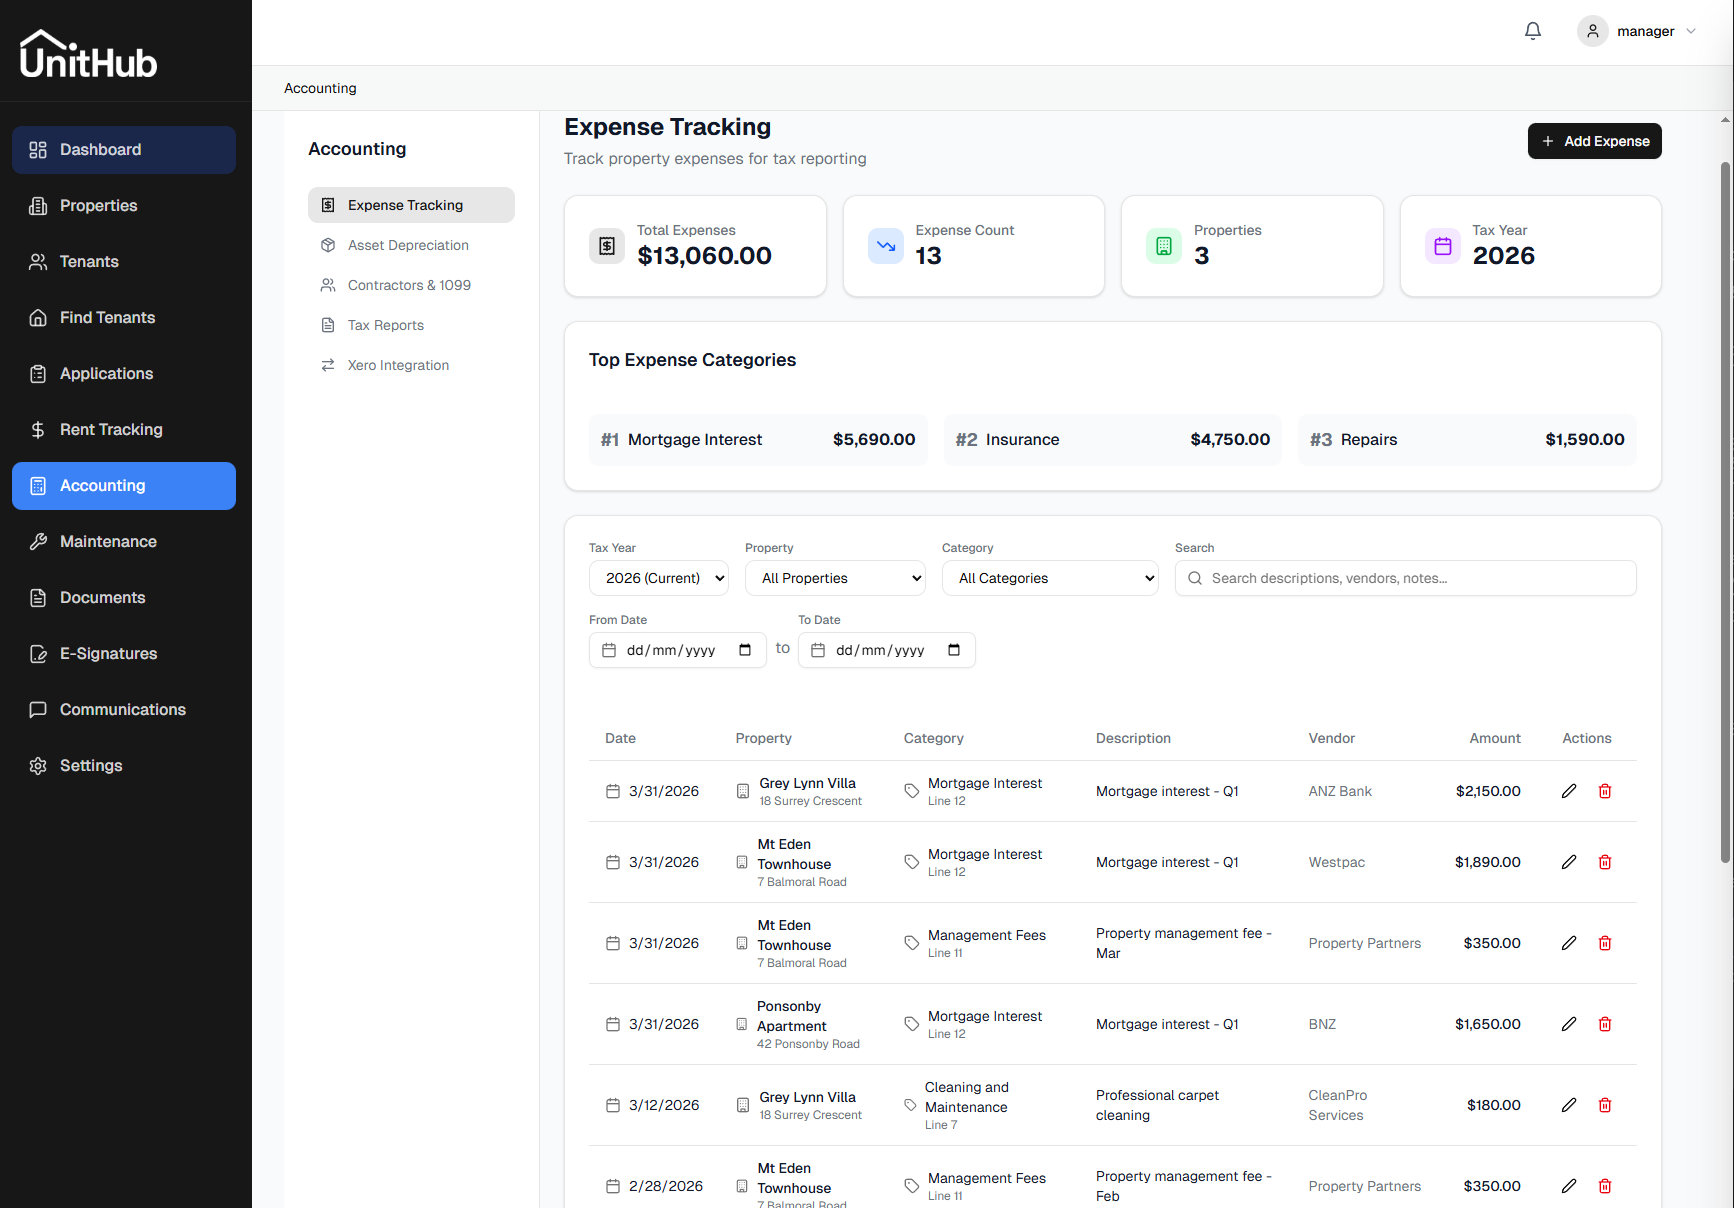Delete the Property management fee - Feb expense
Screen dimensions: 1734x1208
(1605, 1186)
